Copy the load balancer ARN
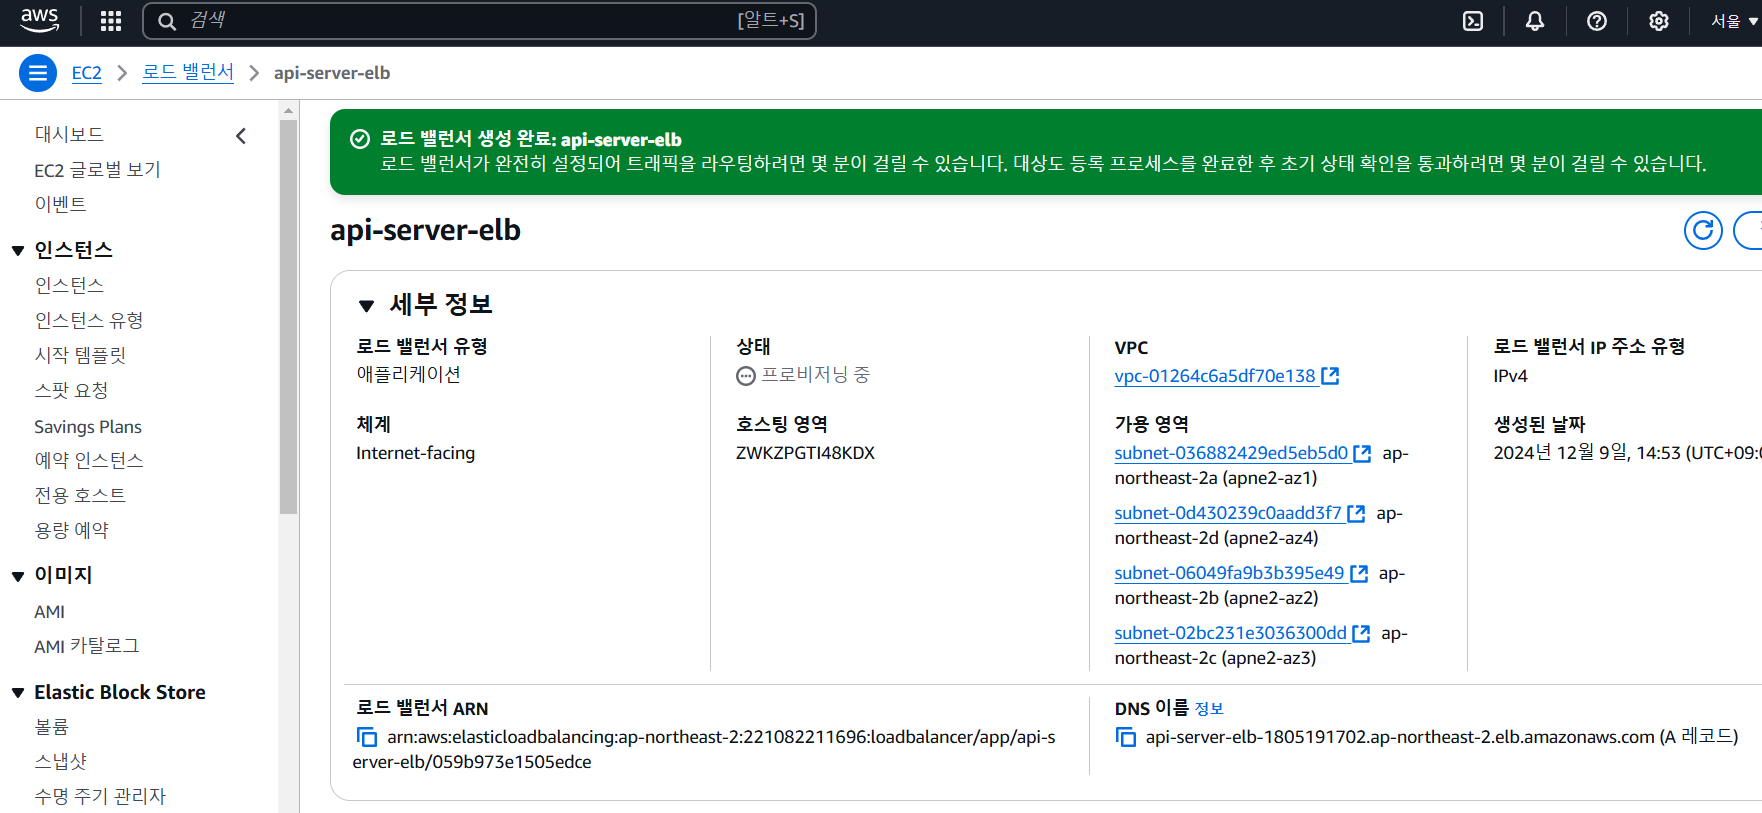The height and width of the screenshot is (813, 1762). point(367,737)
